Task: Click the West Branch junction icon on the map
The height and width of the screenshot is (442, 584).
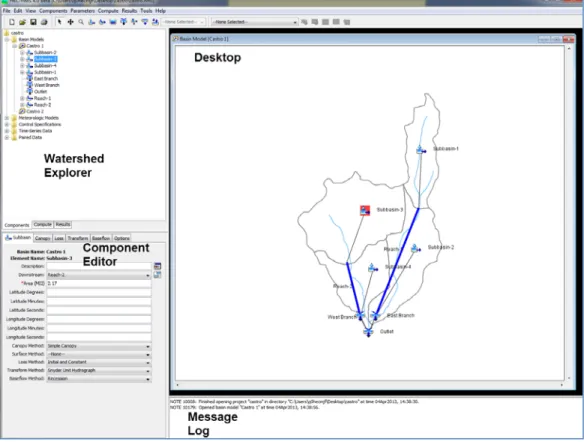Action: 361,316
